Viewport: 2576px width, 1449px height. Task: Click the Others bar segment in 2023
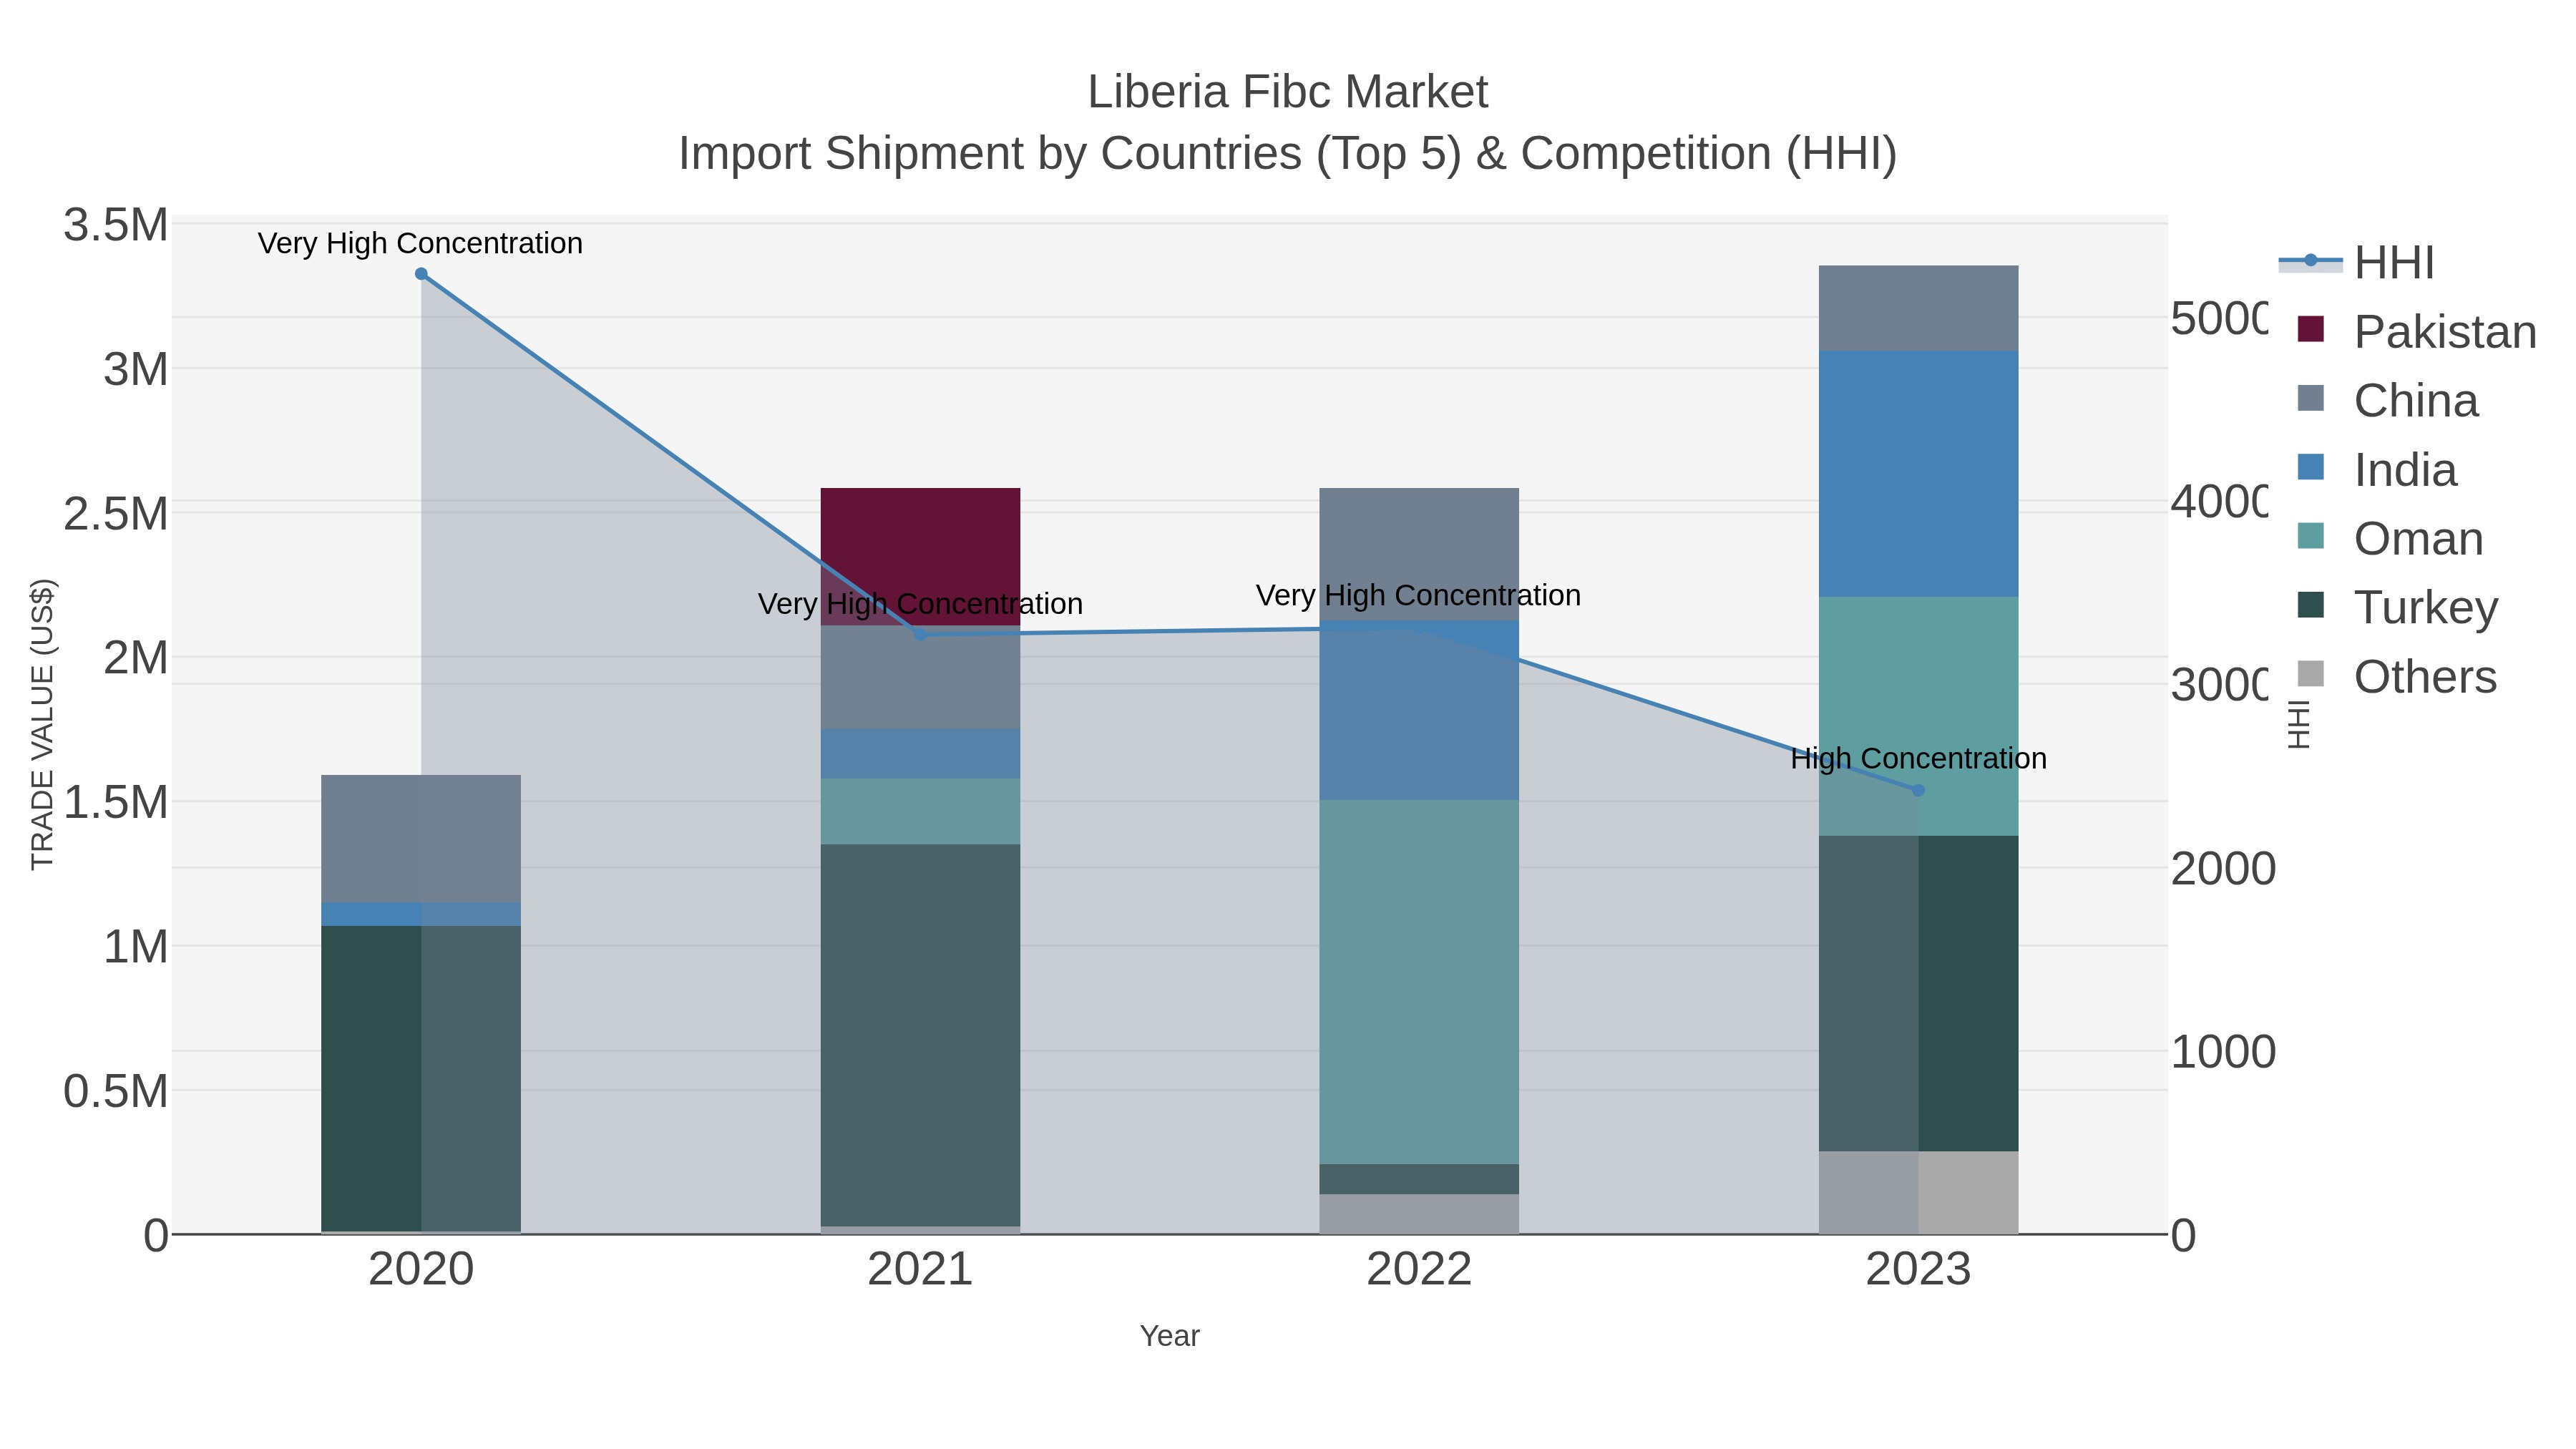point(1918,1192)
